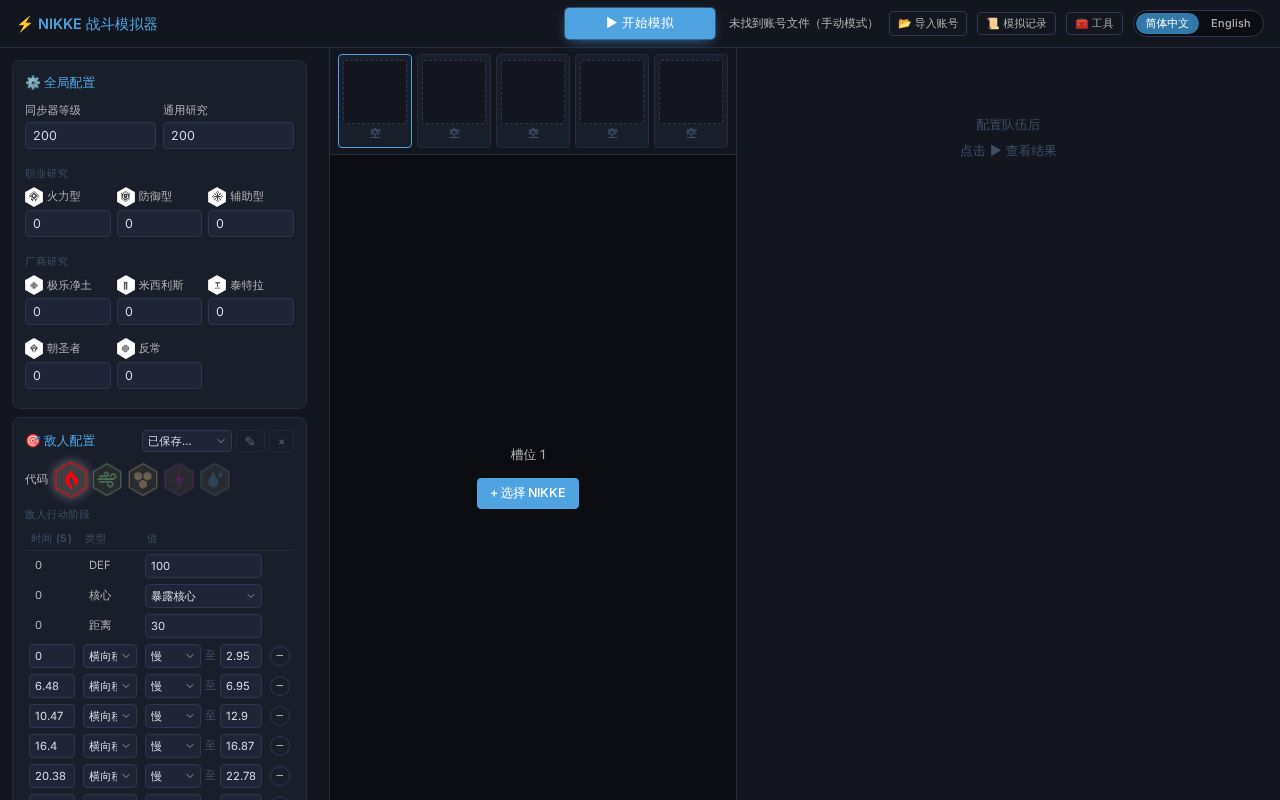This screenshot has height=800, width=1280.
Task: Open the 横向 type dropdown in row 0
Action: click(x=110, y=656)
